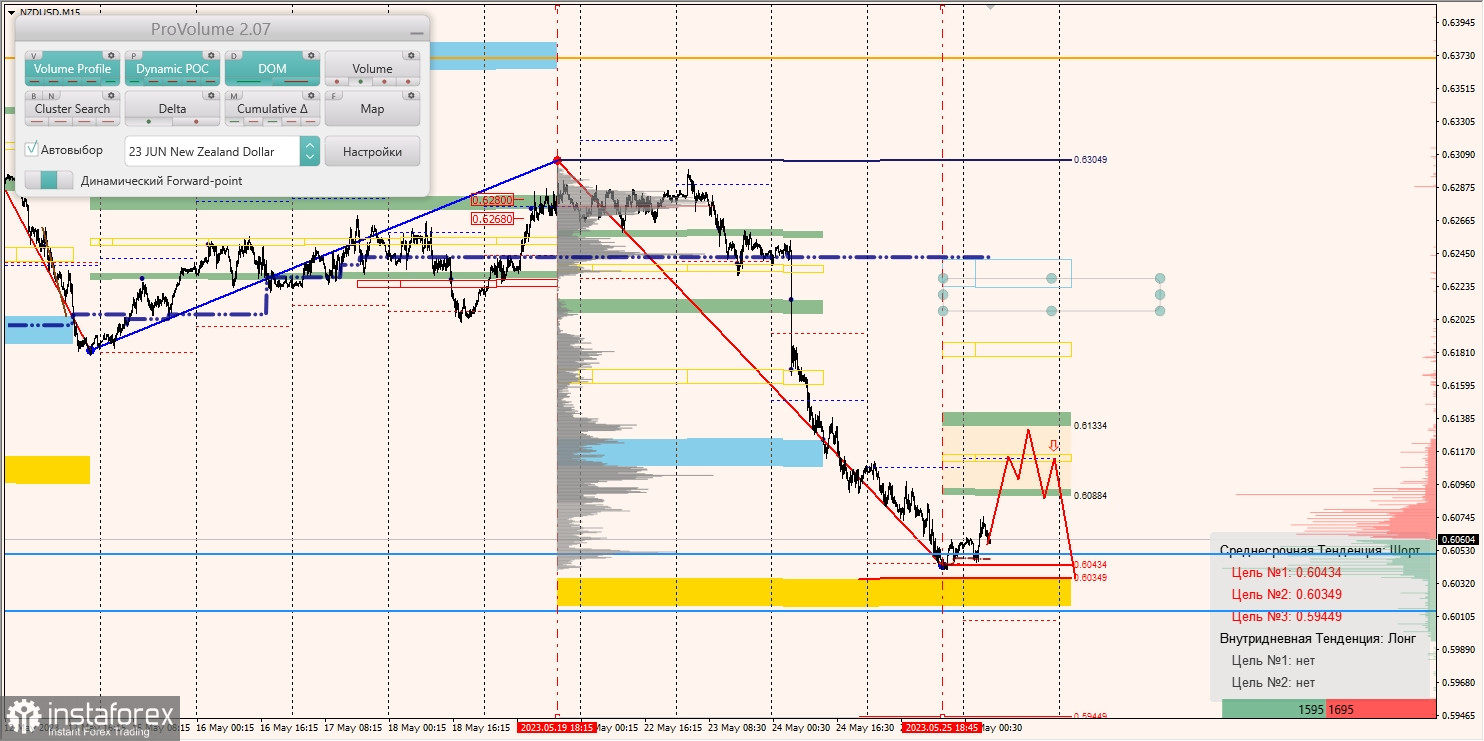Select the red trendline peak point at 0.63049
This screenshot has width=1484, height=741.
[557, 159]
